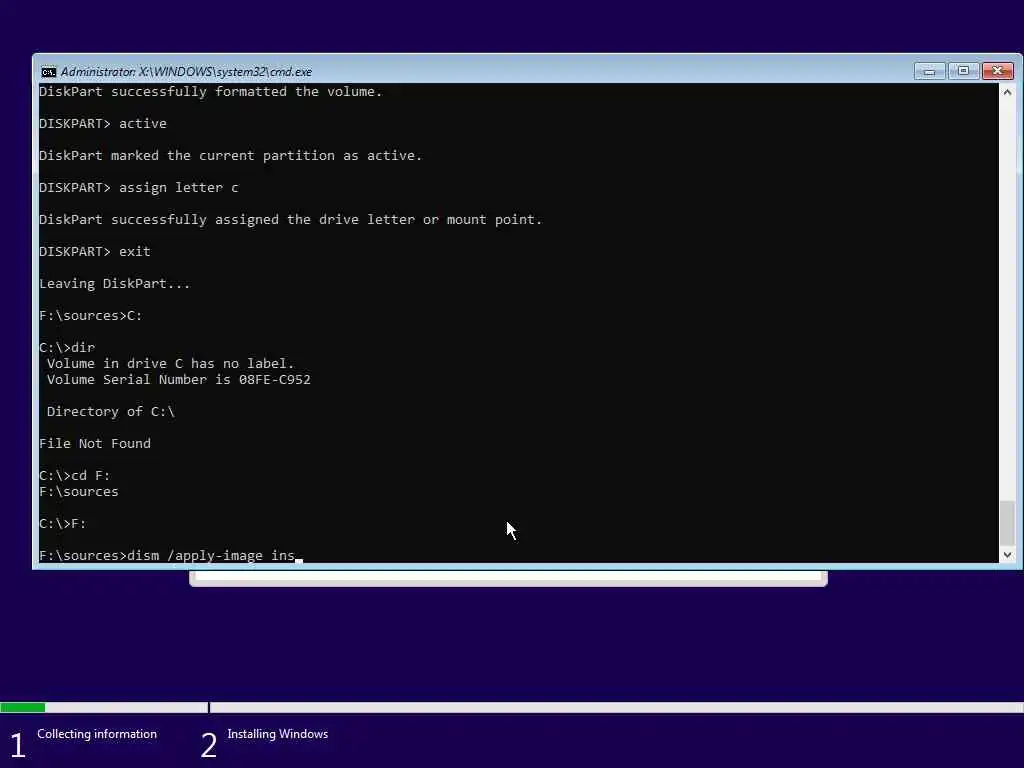Click the white setup dialog edge below console
Viewport: 1024px width, 768px height.
(508, 578)
